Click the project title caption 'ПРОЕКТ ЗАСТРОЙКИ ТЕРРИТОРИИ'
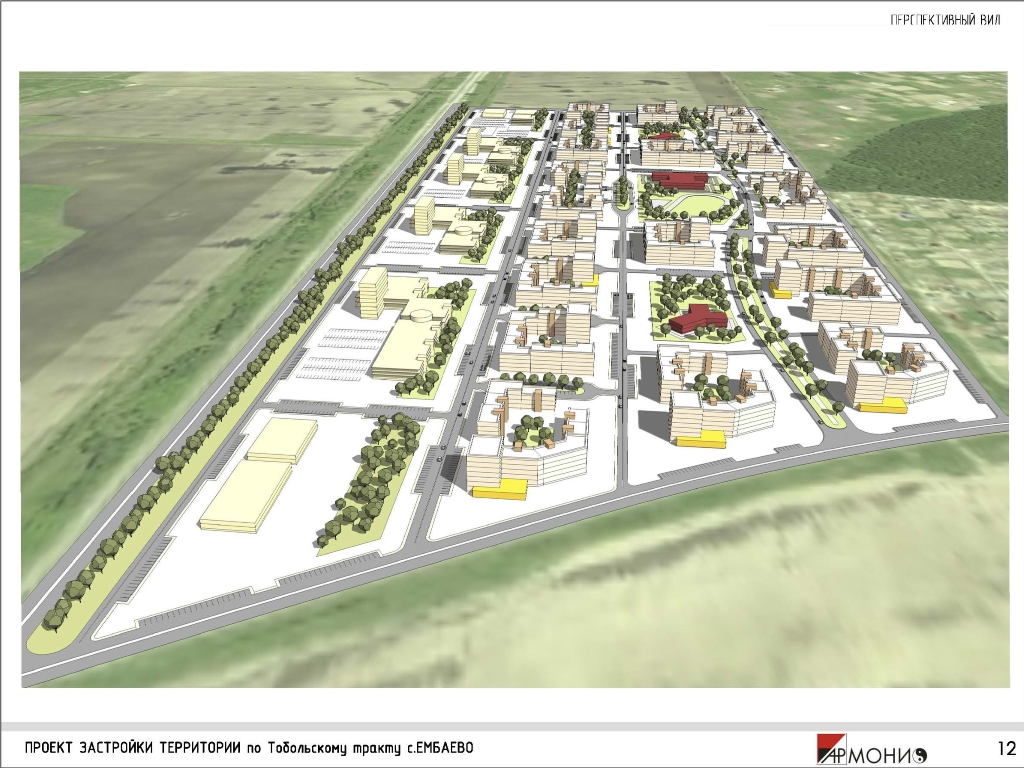The image size is (1024, 768). pos(133,748)
